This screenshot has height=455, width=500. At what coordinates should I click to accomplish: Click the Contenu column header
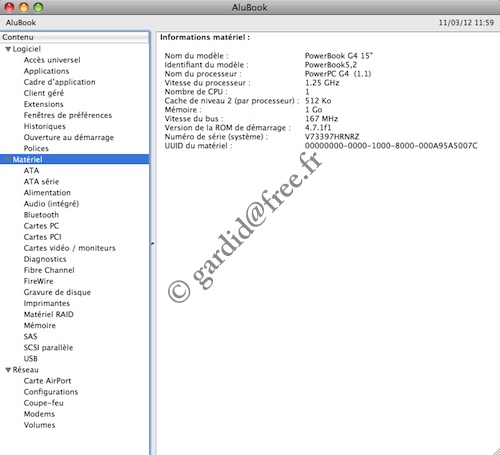pos(75,37)
